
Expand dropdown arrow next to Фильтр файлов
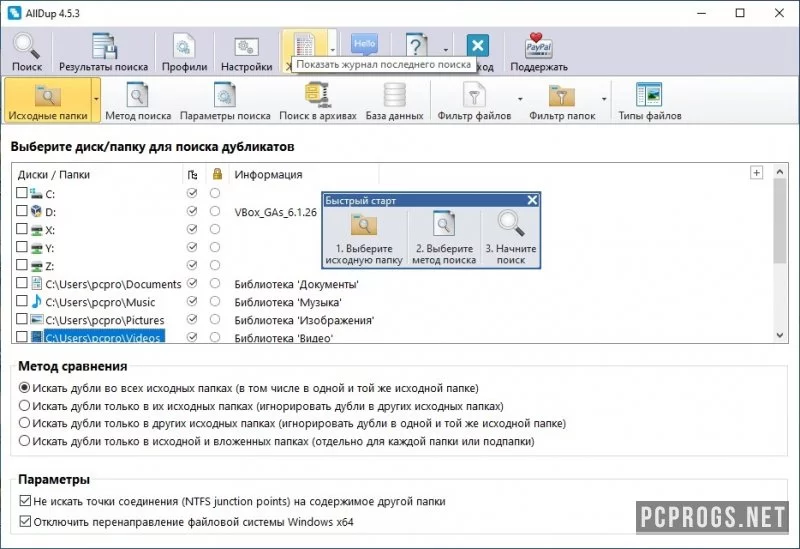coord(520,99)
